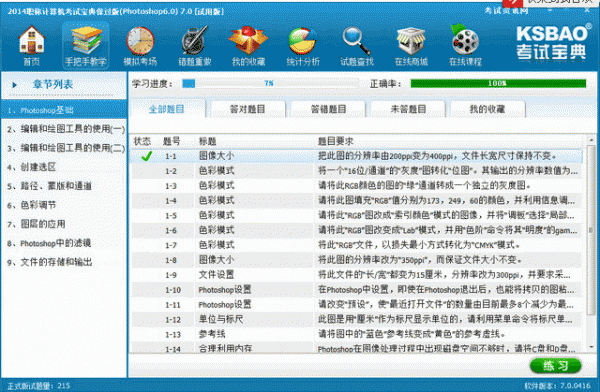Click the table scrollbar up arrow
600x392 pixels.
click(x=591, y=140)
